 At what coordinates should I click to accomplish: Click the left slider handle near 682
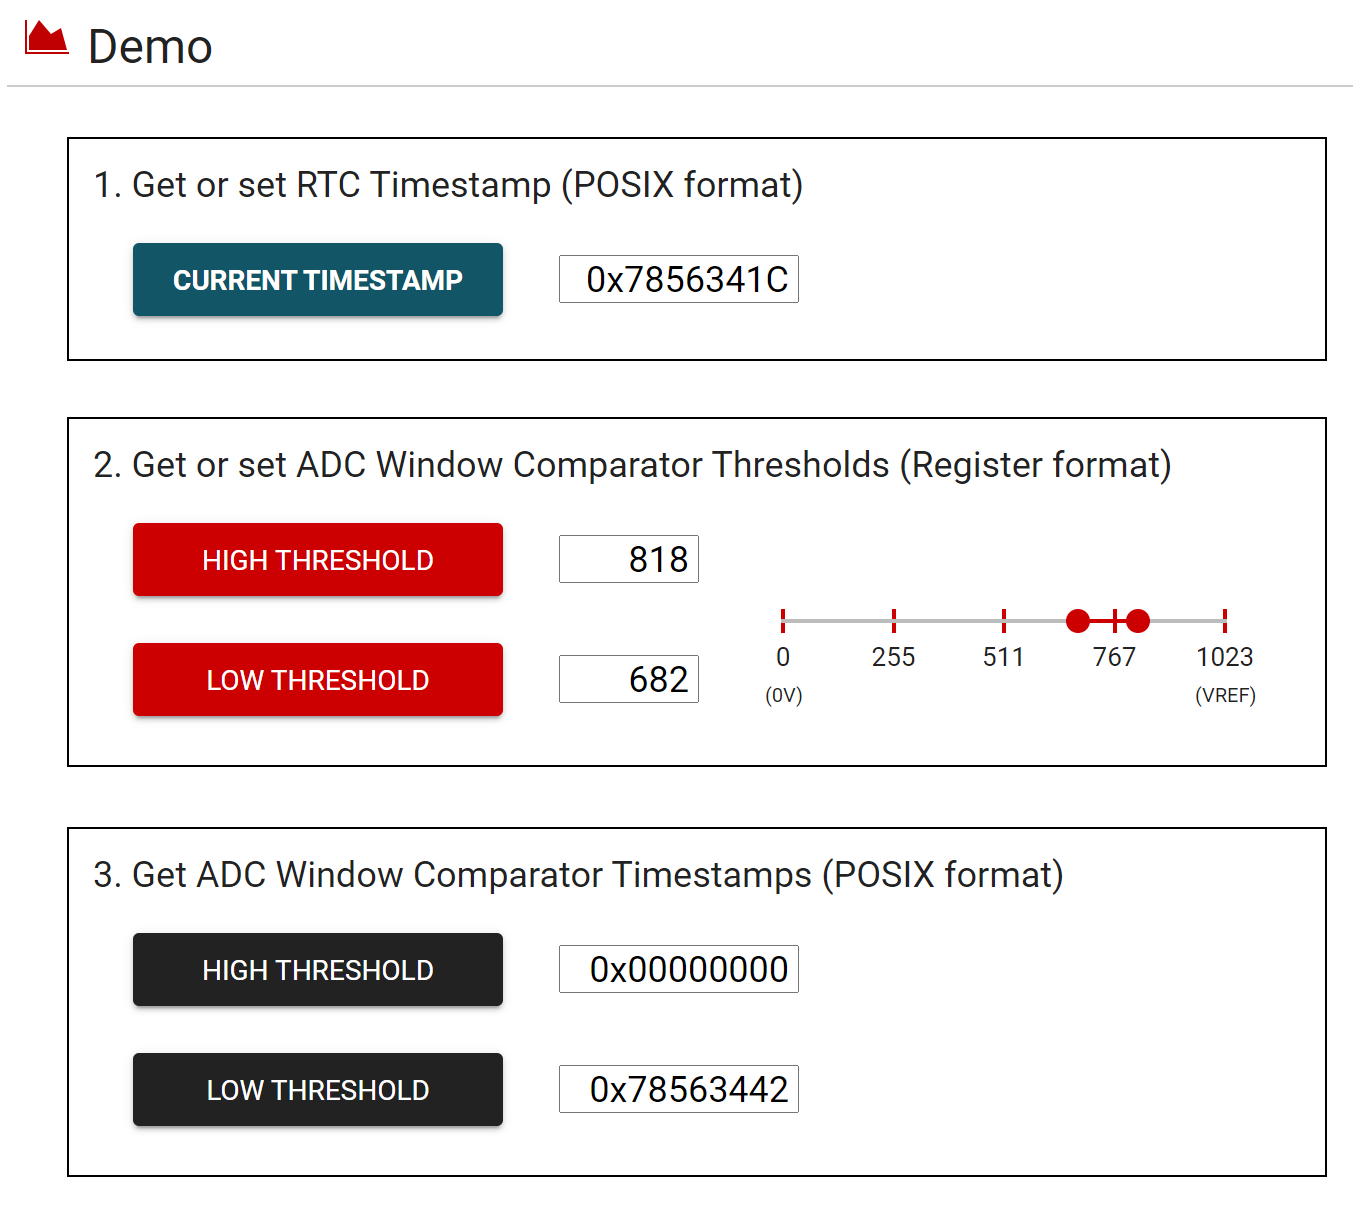[x=1078, y=621]
